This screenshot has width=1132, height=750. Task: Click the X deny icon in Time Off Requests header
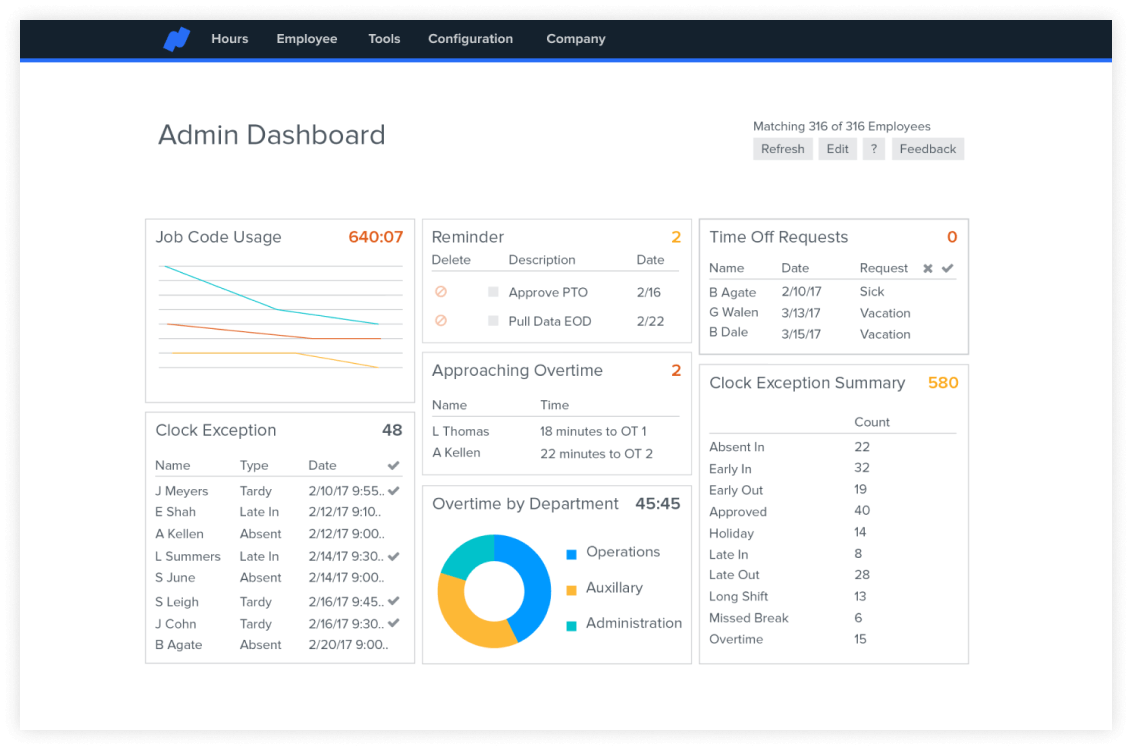(928, 268)
